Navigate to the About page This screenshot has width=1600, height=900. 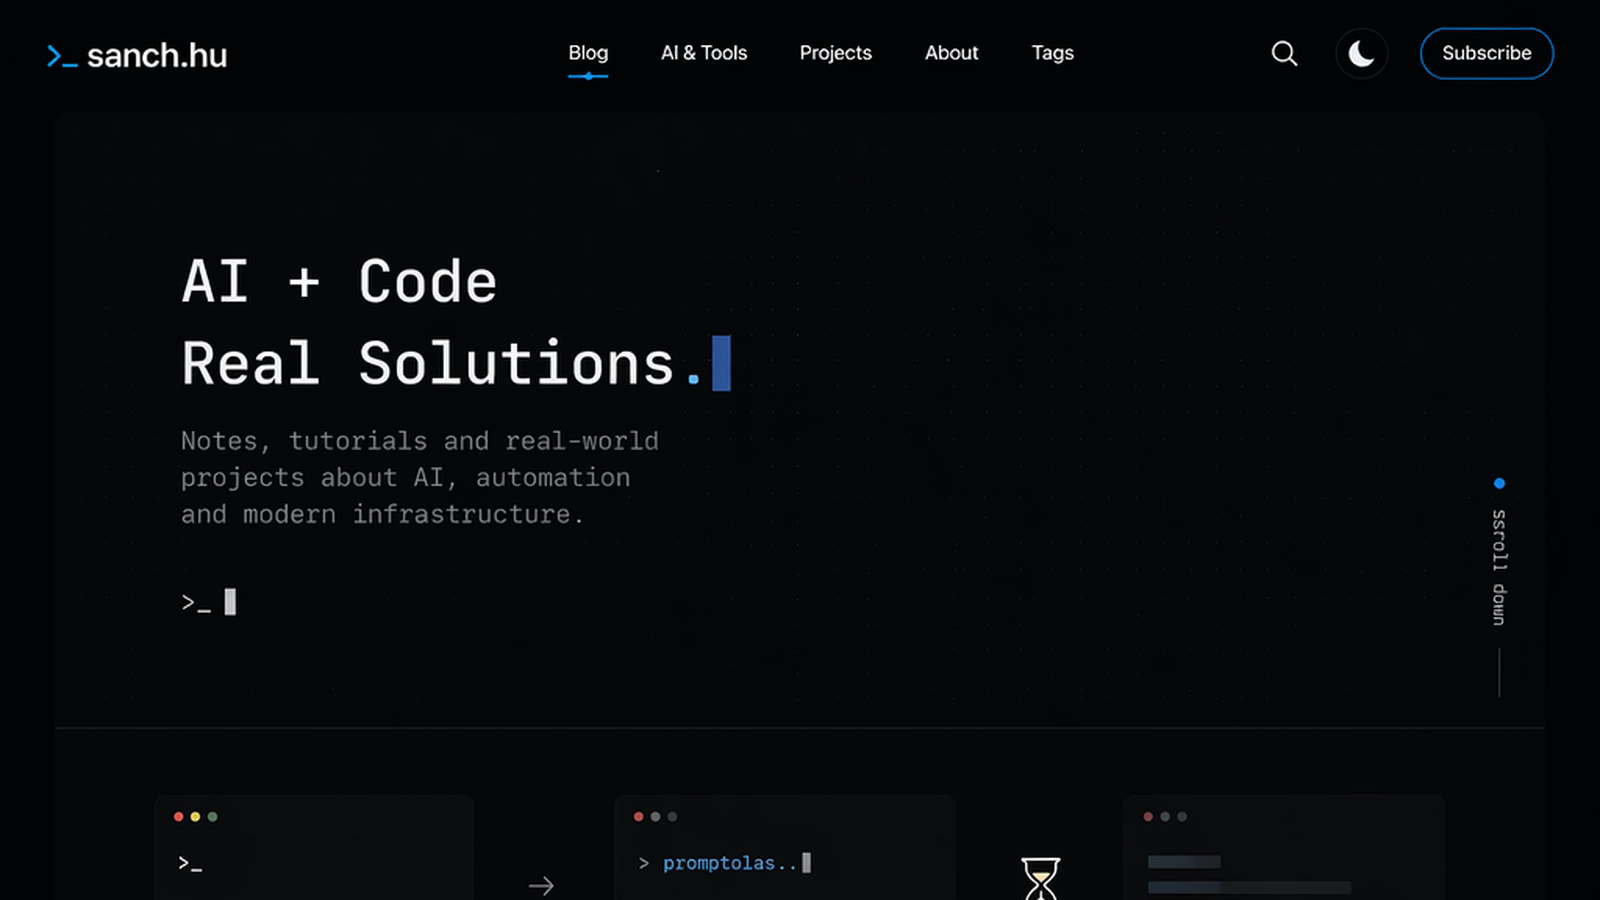[x=951, y=54]
